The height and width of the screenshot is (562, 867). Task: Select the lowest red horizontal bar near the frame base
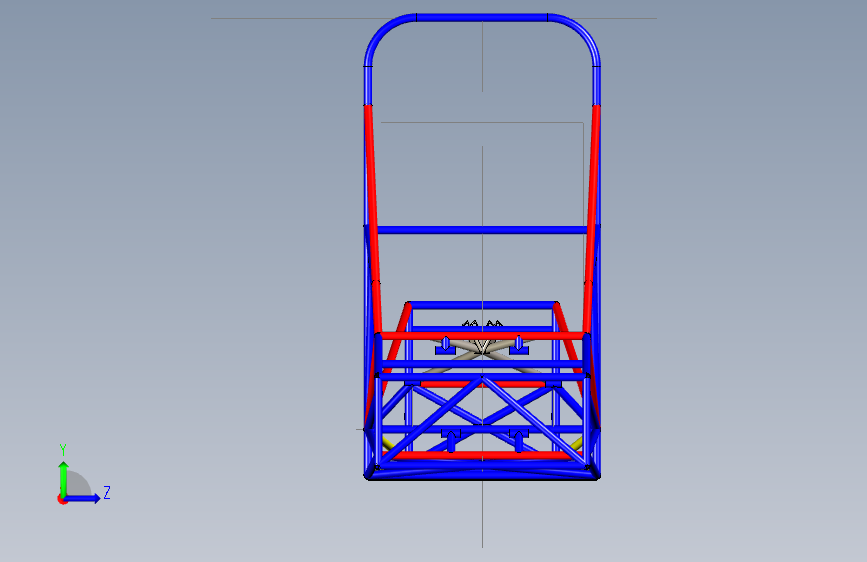click(482, 455)
